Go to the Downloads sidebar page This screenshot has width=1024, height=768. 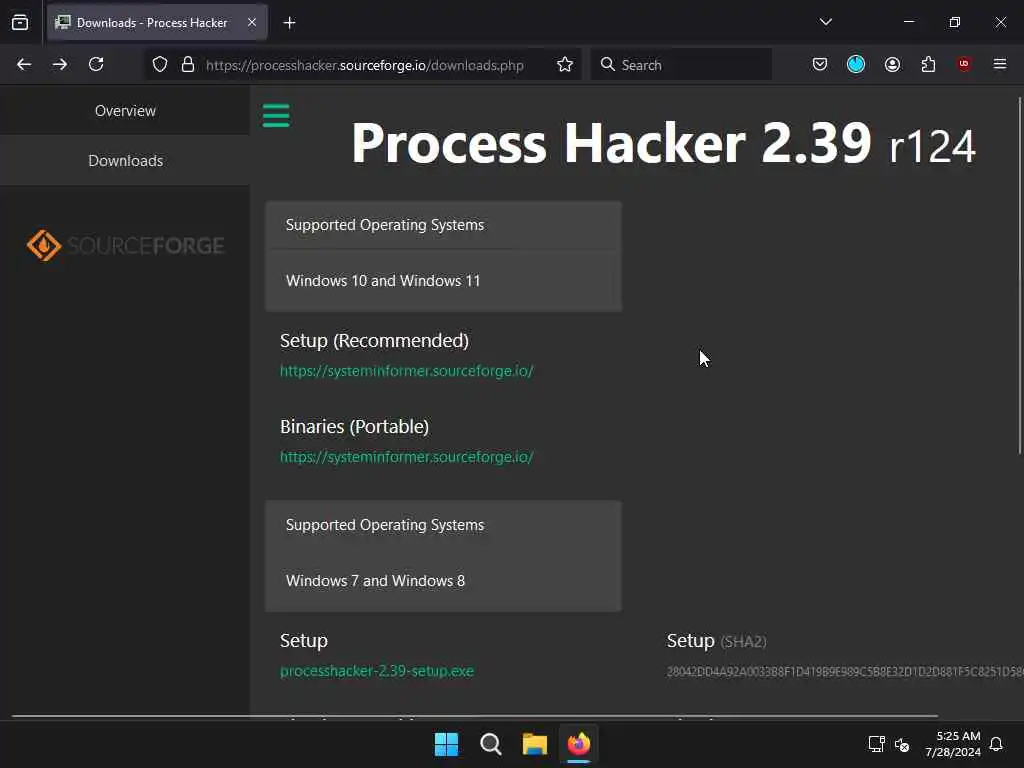tap(125, 161)
